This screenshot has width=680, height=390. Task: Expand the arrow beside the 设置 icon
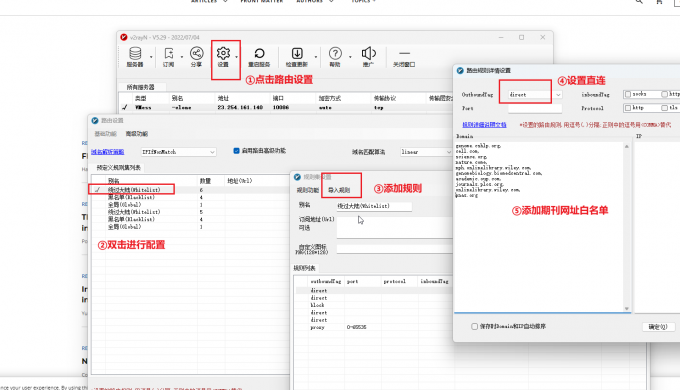236,57
